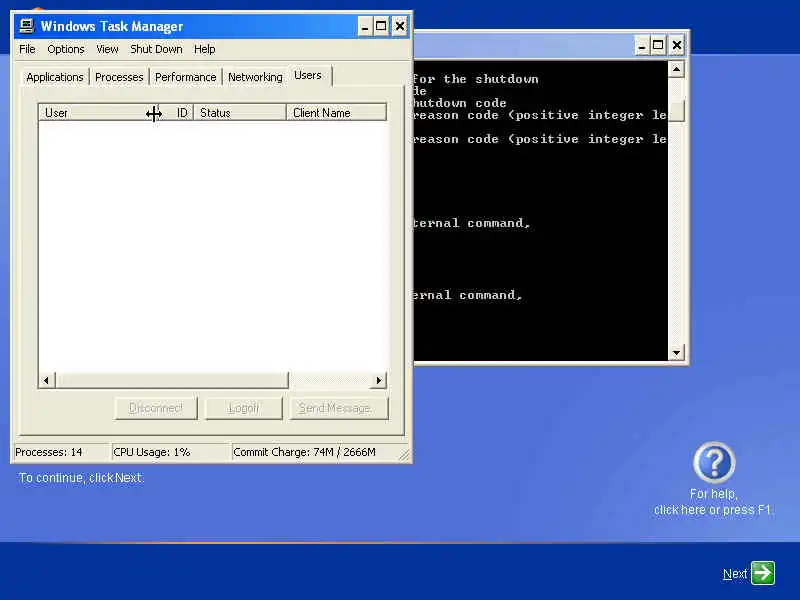Screen dimensions: 800x600
Task: Switch to the Processes tab
Action: pyautogui.click(x=119, y=77)
